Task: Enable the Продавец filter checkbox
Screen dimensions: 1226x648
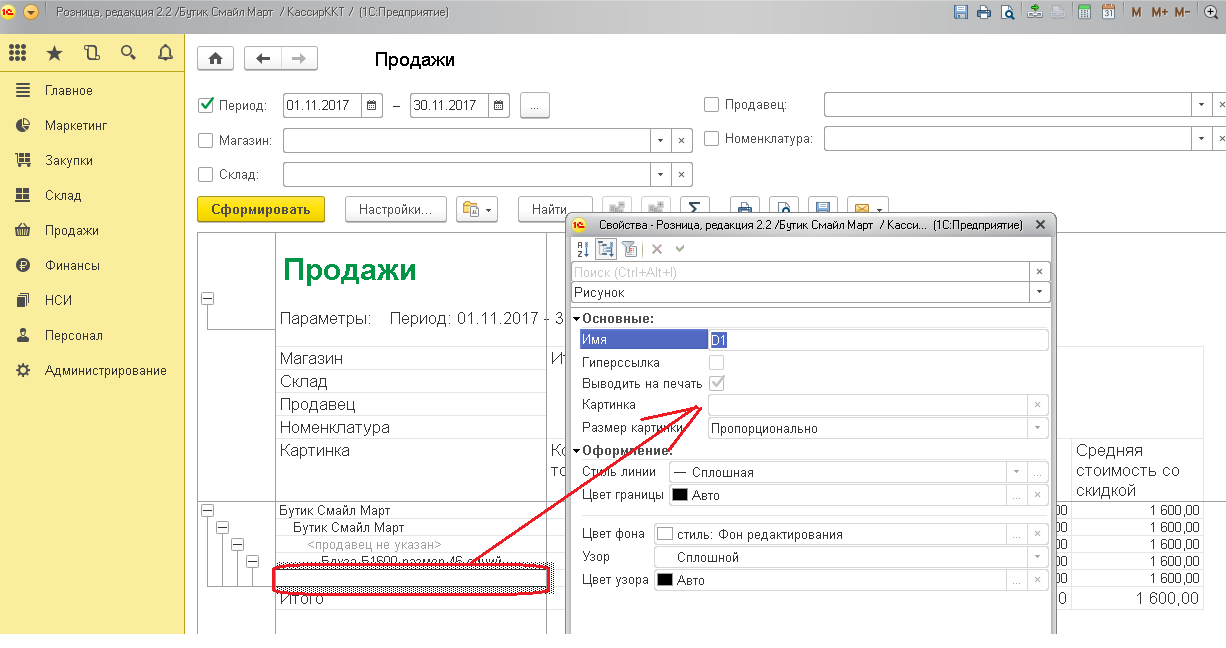Action: click(x=712, y=104)
